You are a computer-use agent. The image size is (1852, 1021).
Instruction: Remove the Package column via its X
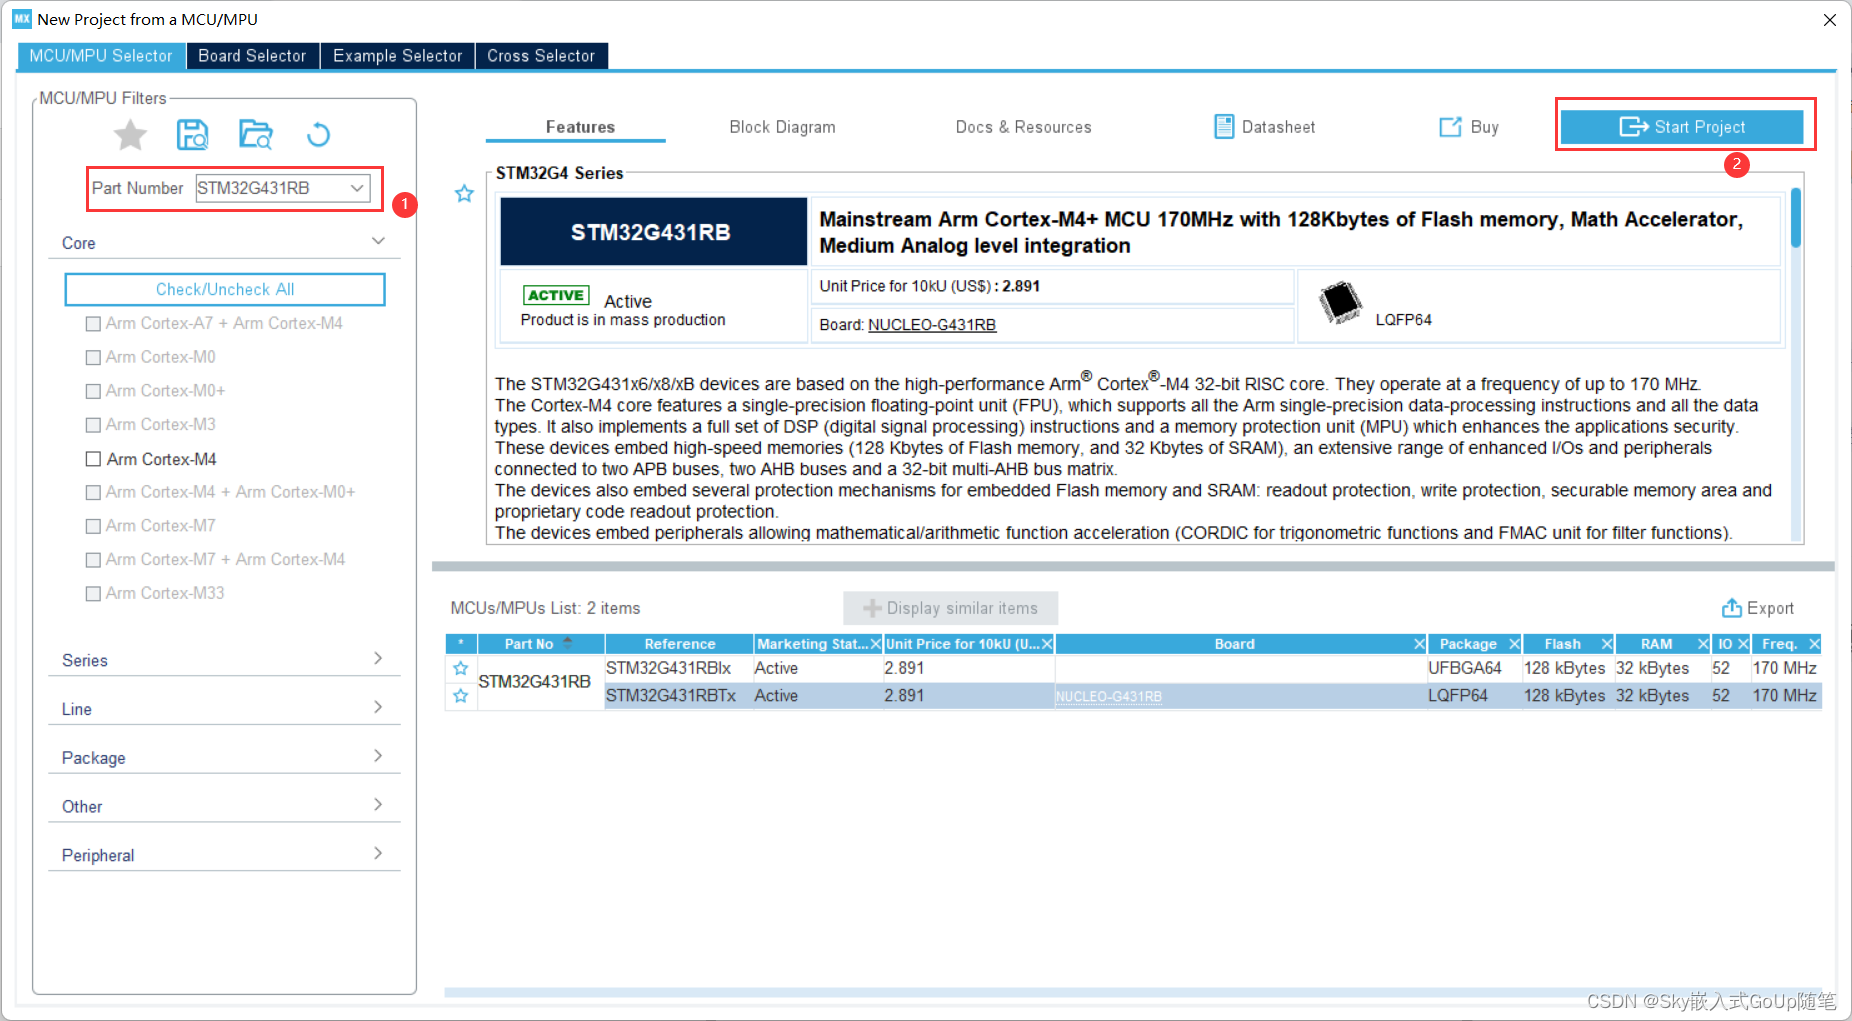tap(1514, 644)
